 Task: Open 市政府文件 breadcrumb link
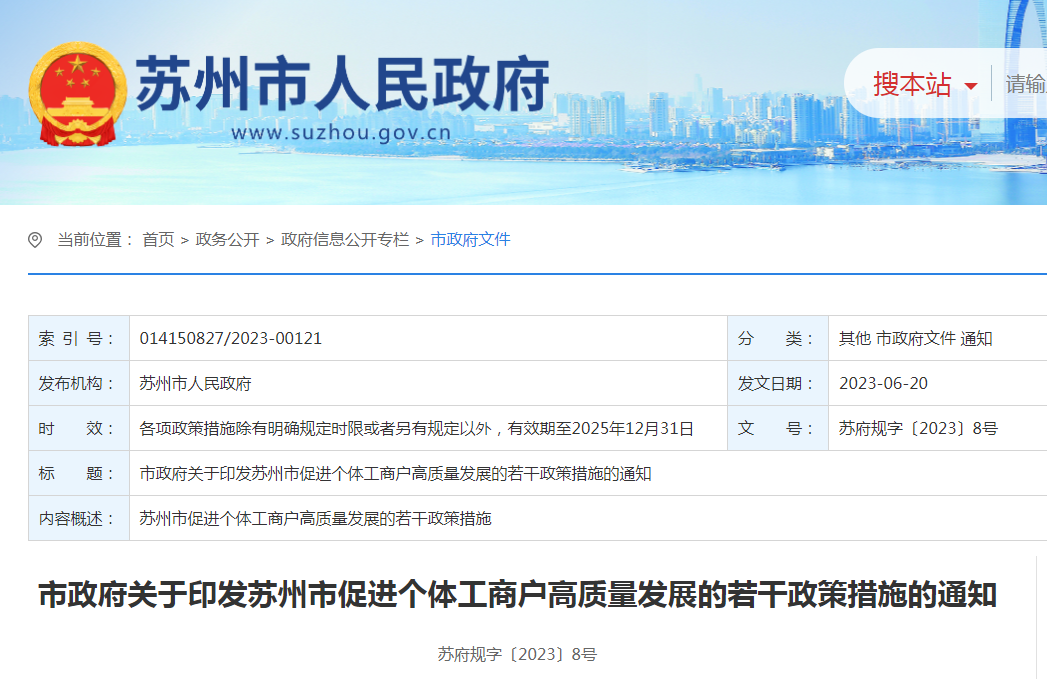pos(470,240)
